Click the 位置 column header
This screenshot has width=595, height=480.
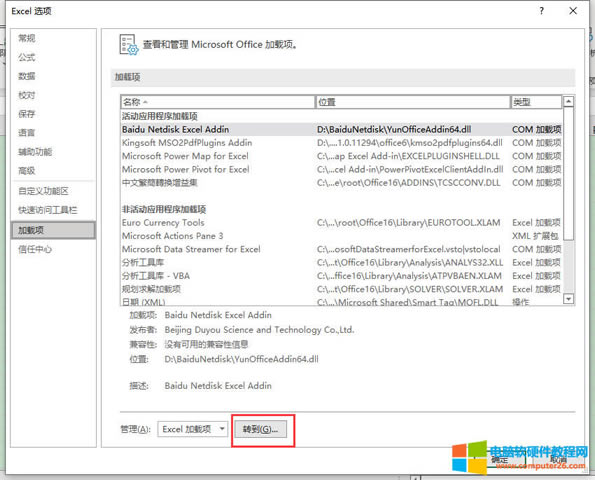pos(413,102)
